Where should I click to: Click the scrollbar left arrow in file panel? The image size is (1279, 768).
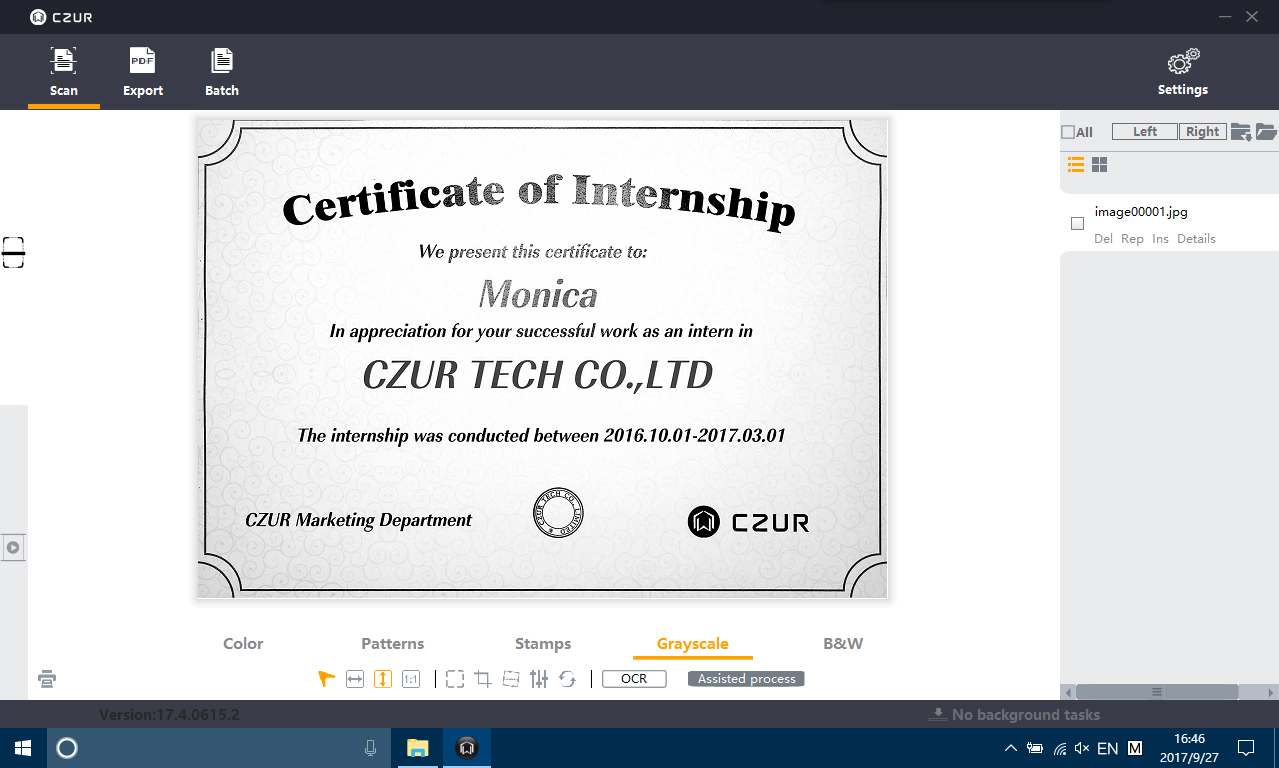1068,692
